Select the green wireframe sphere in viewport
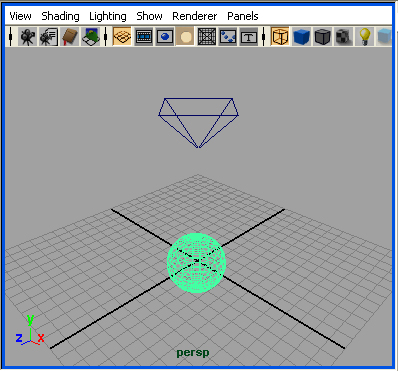 tap(196, 263)
